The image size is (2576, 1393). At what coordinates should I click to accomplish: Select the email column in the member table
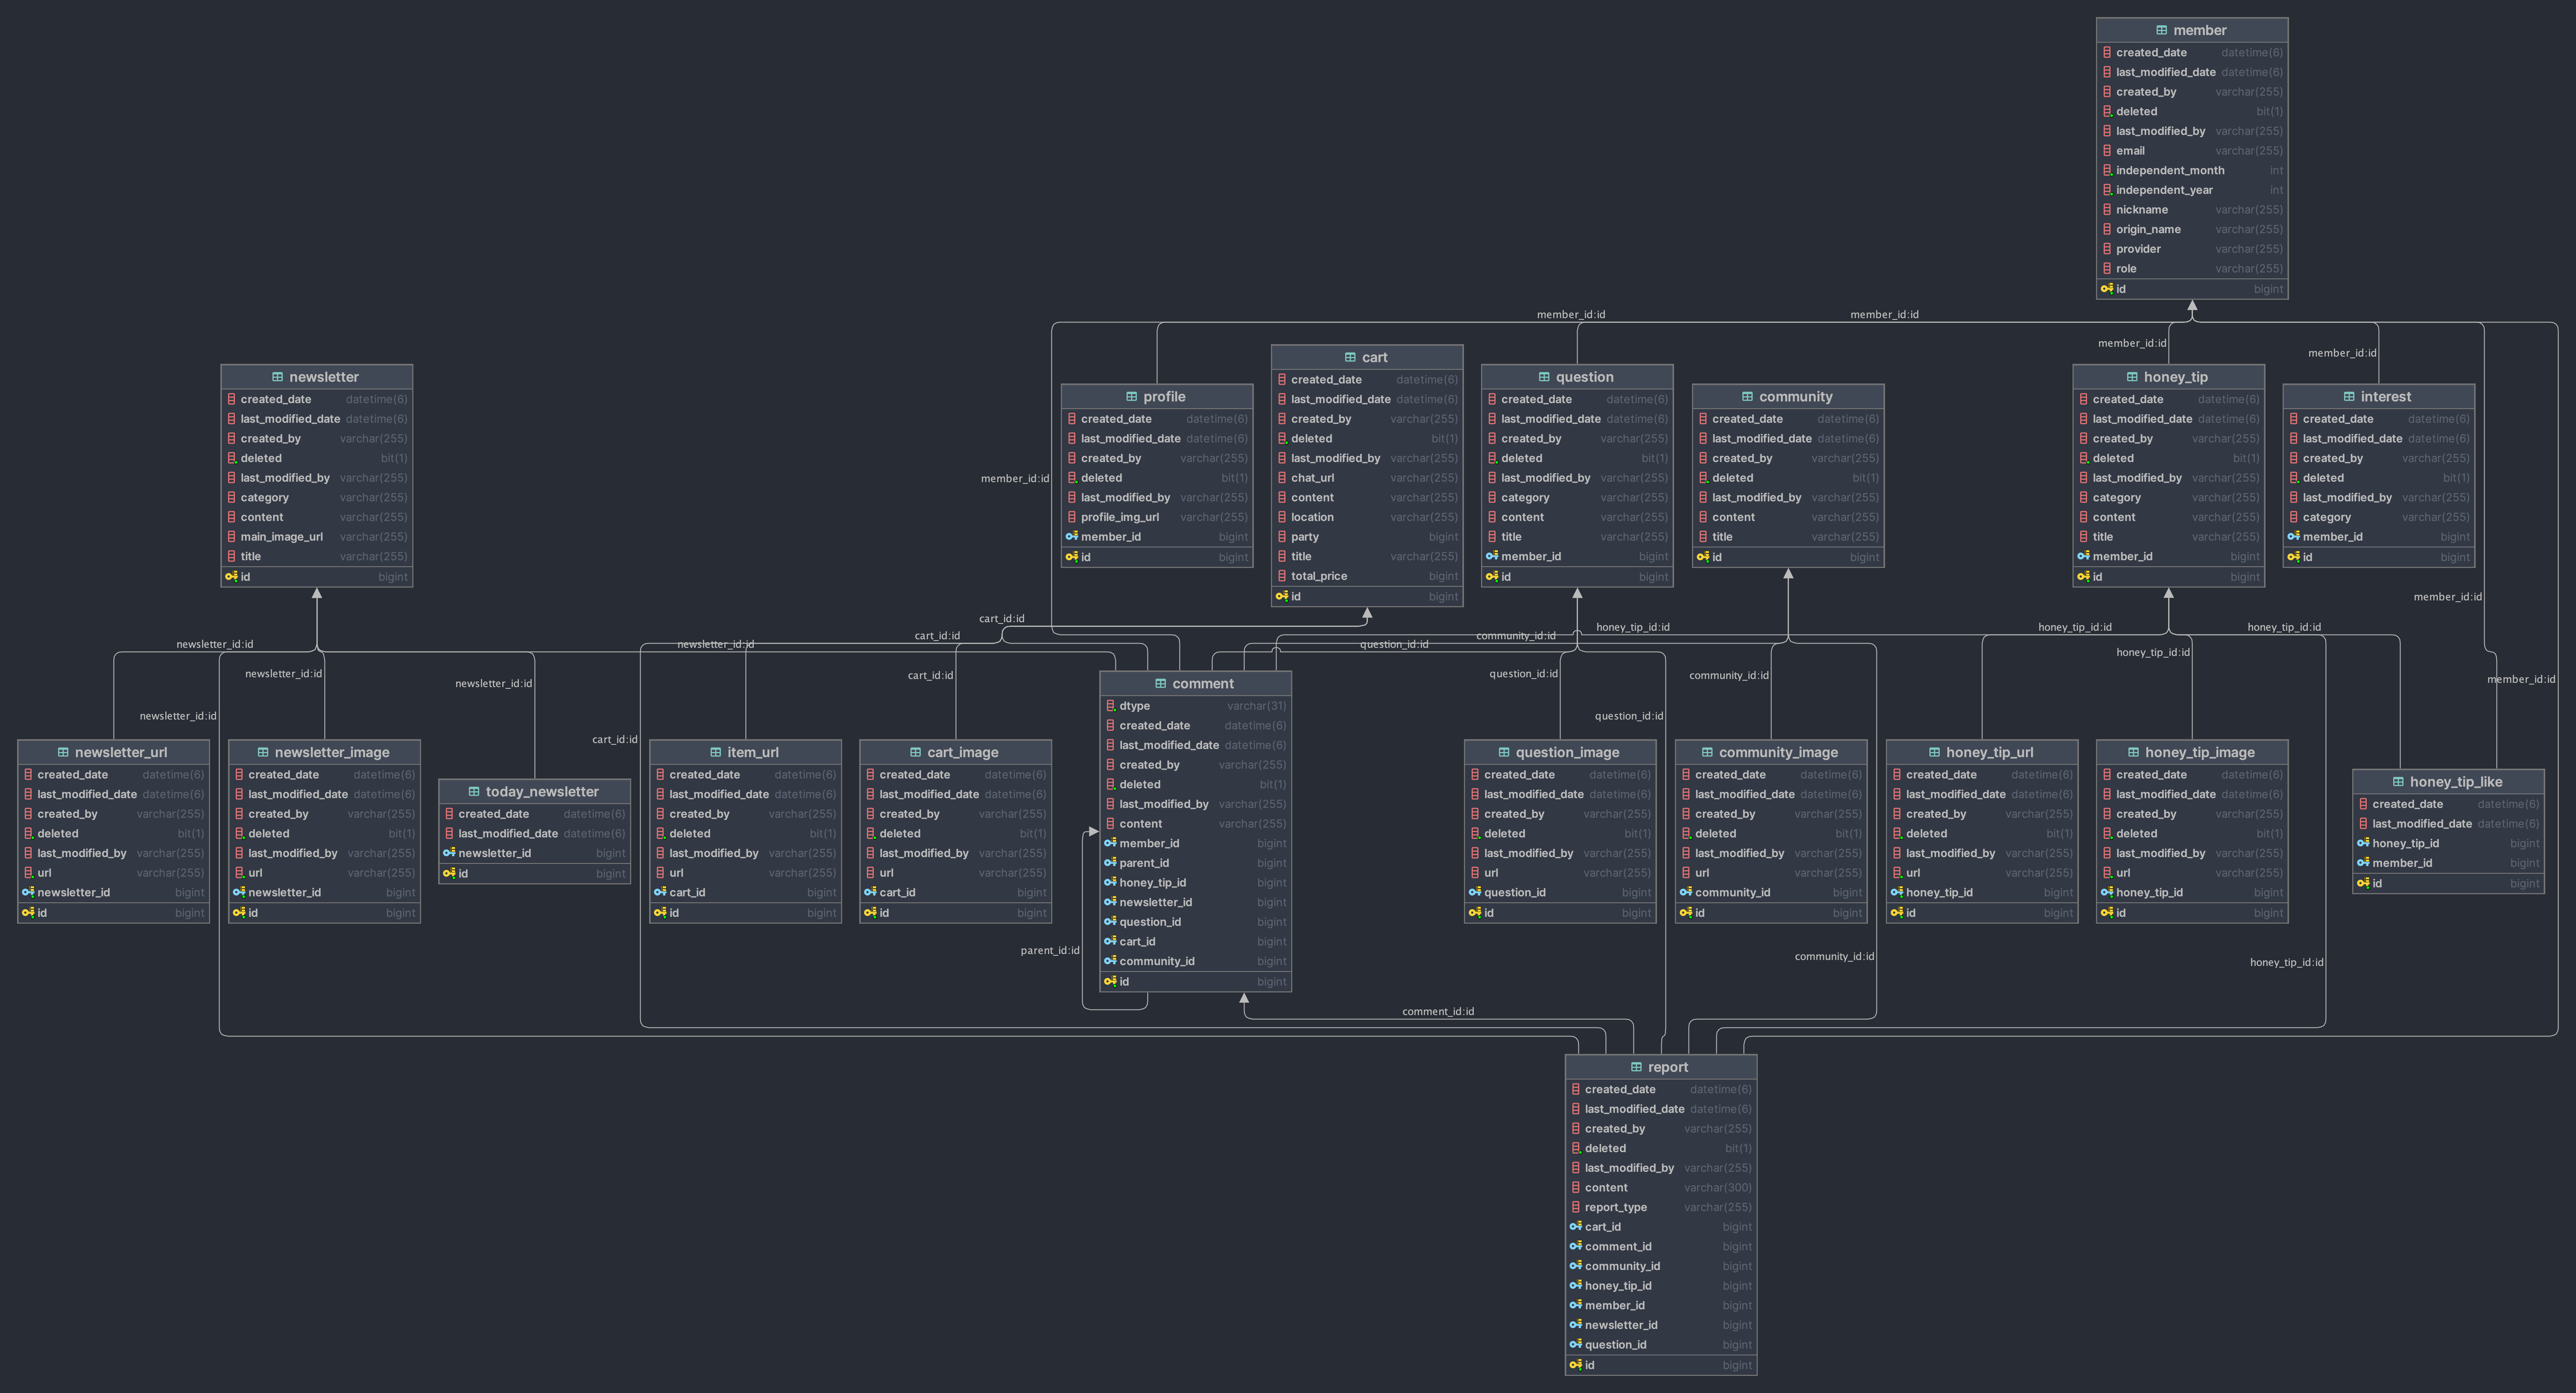(2192, 151)
